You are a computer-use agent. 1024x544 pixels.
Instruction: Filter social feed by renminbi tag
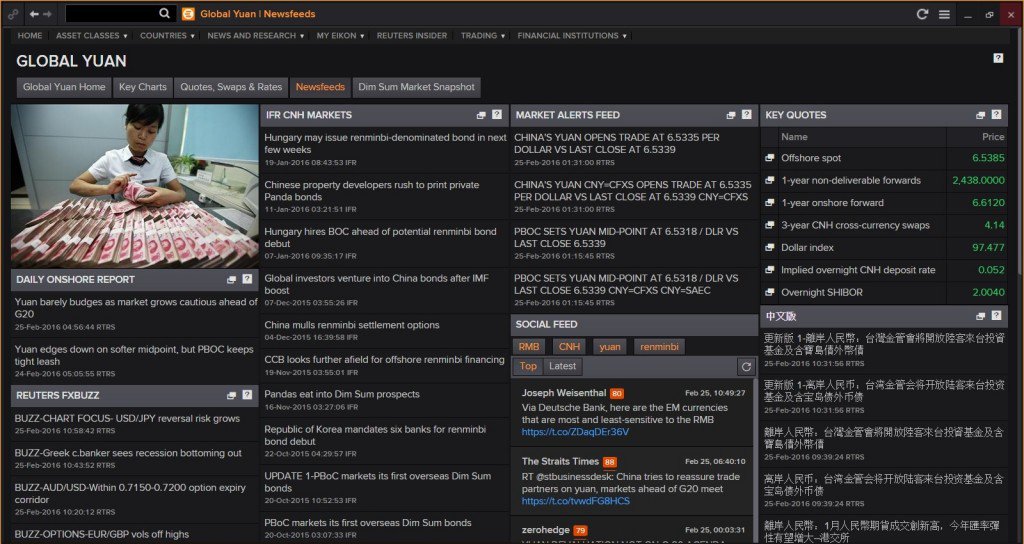[x=659, y=347]
